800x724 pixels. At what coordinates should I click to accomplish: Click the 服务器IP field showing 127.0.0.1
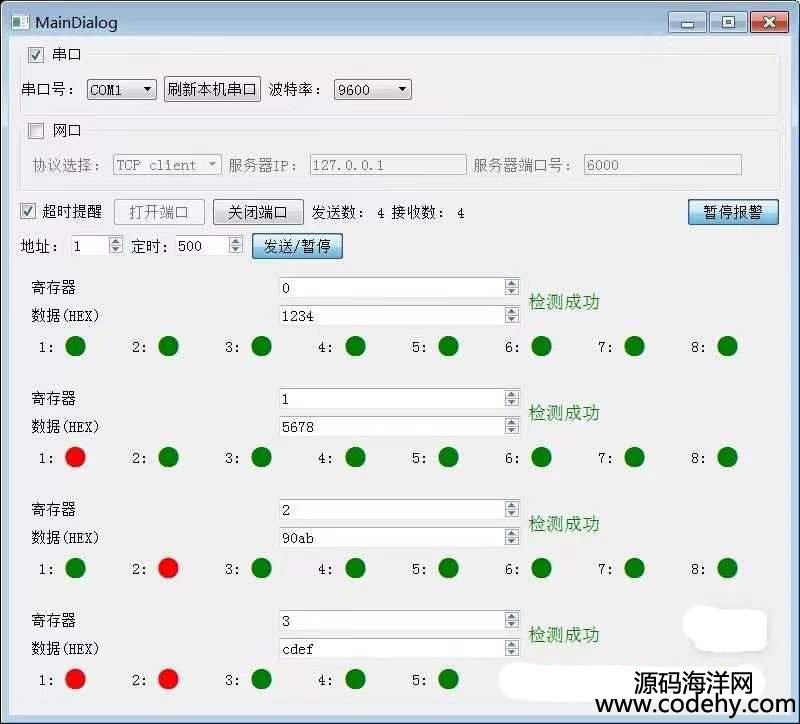pos(388,165)
